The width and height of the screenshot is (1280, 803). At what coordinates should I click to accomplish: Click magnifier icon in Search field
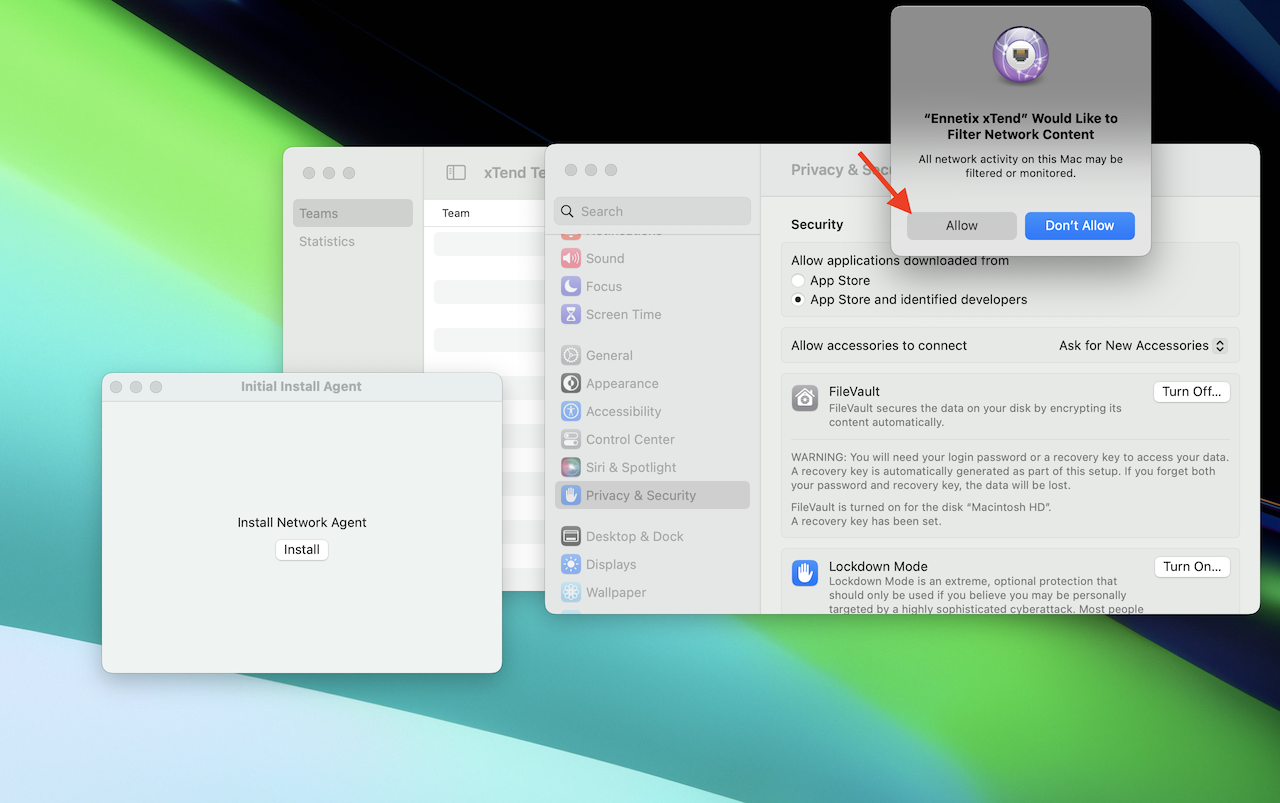tap(568, 212)
